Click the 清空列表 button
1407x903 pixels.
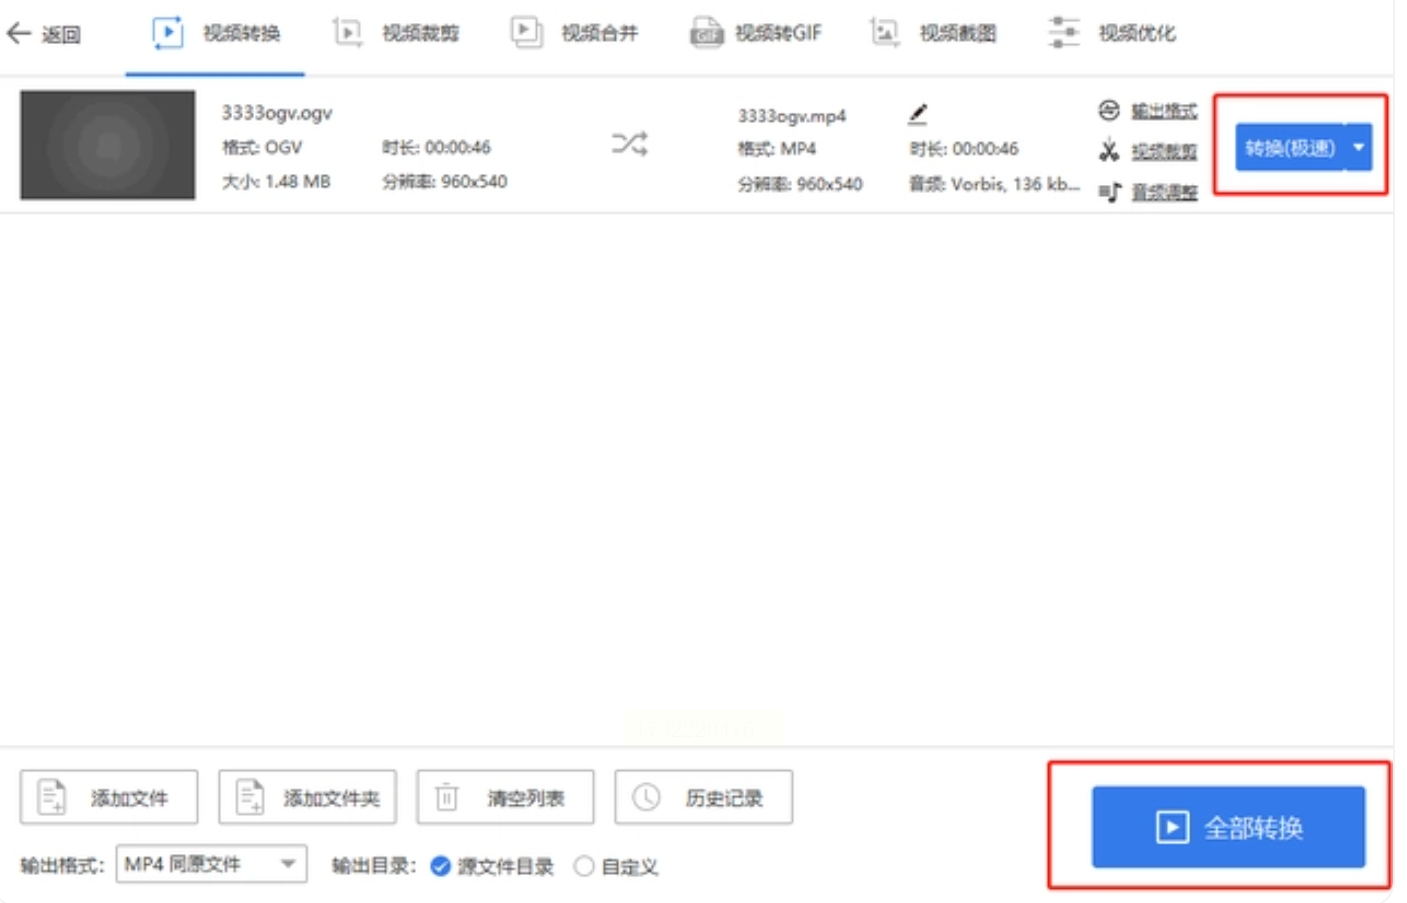(505, 797)
